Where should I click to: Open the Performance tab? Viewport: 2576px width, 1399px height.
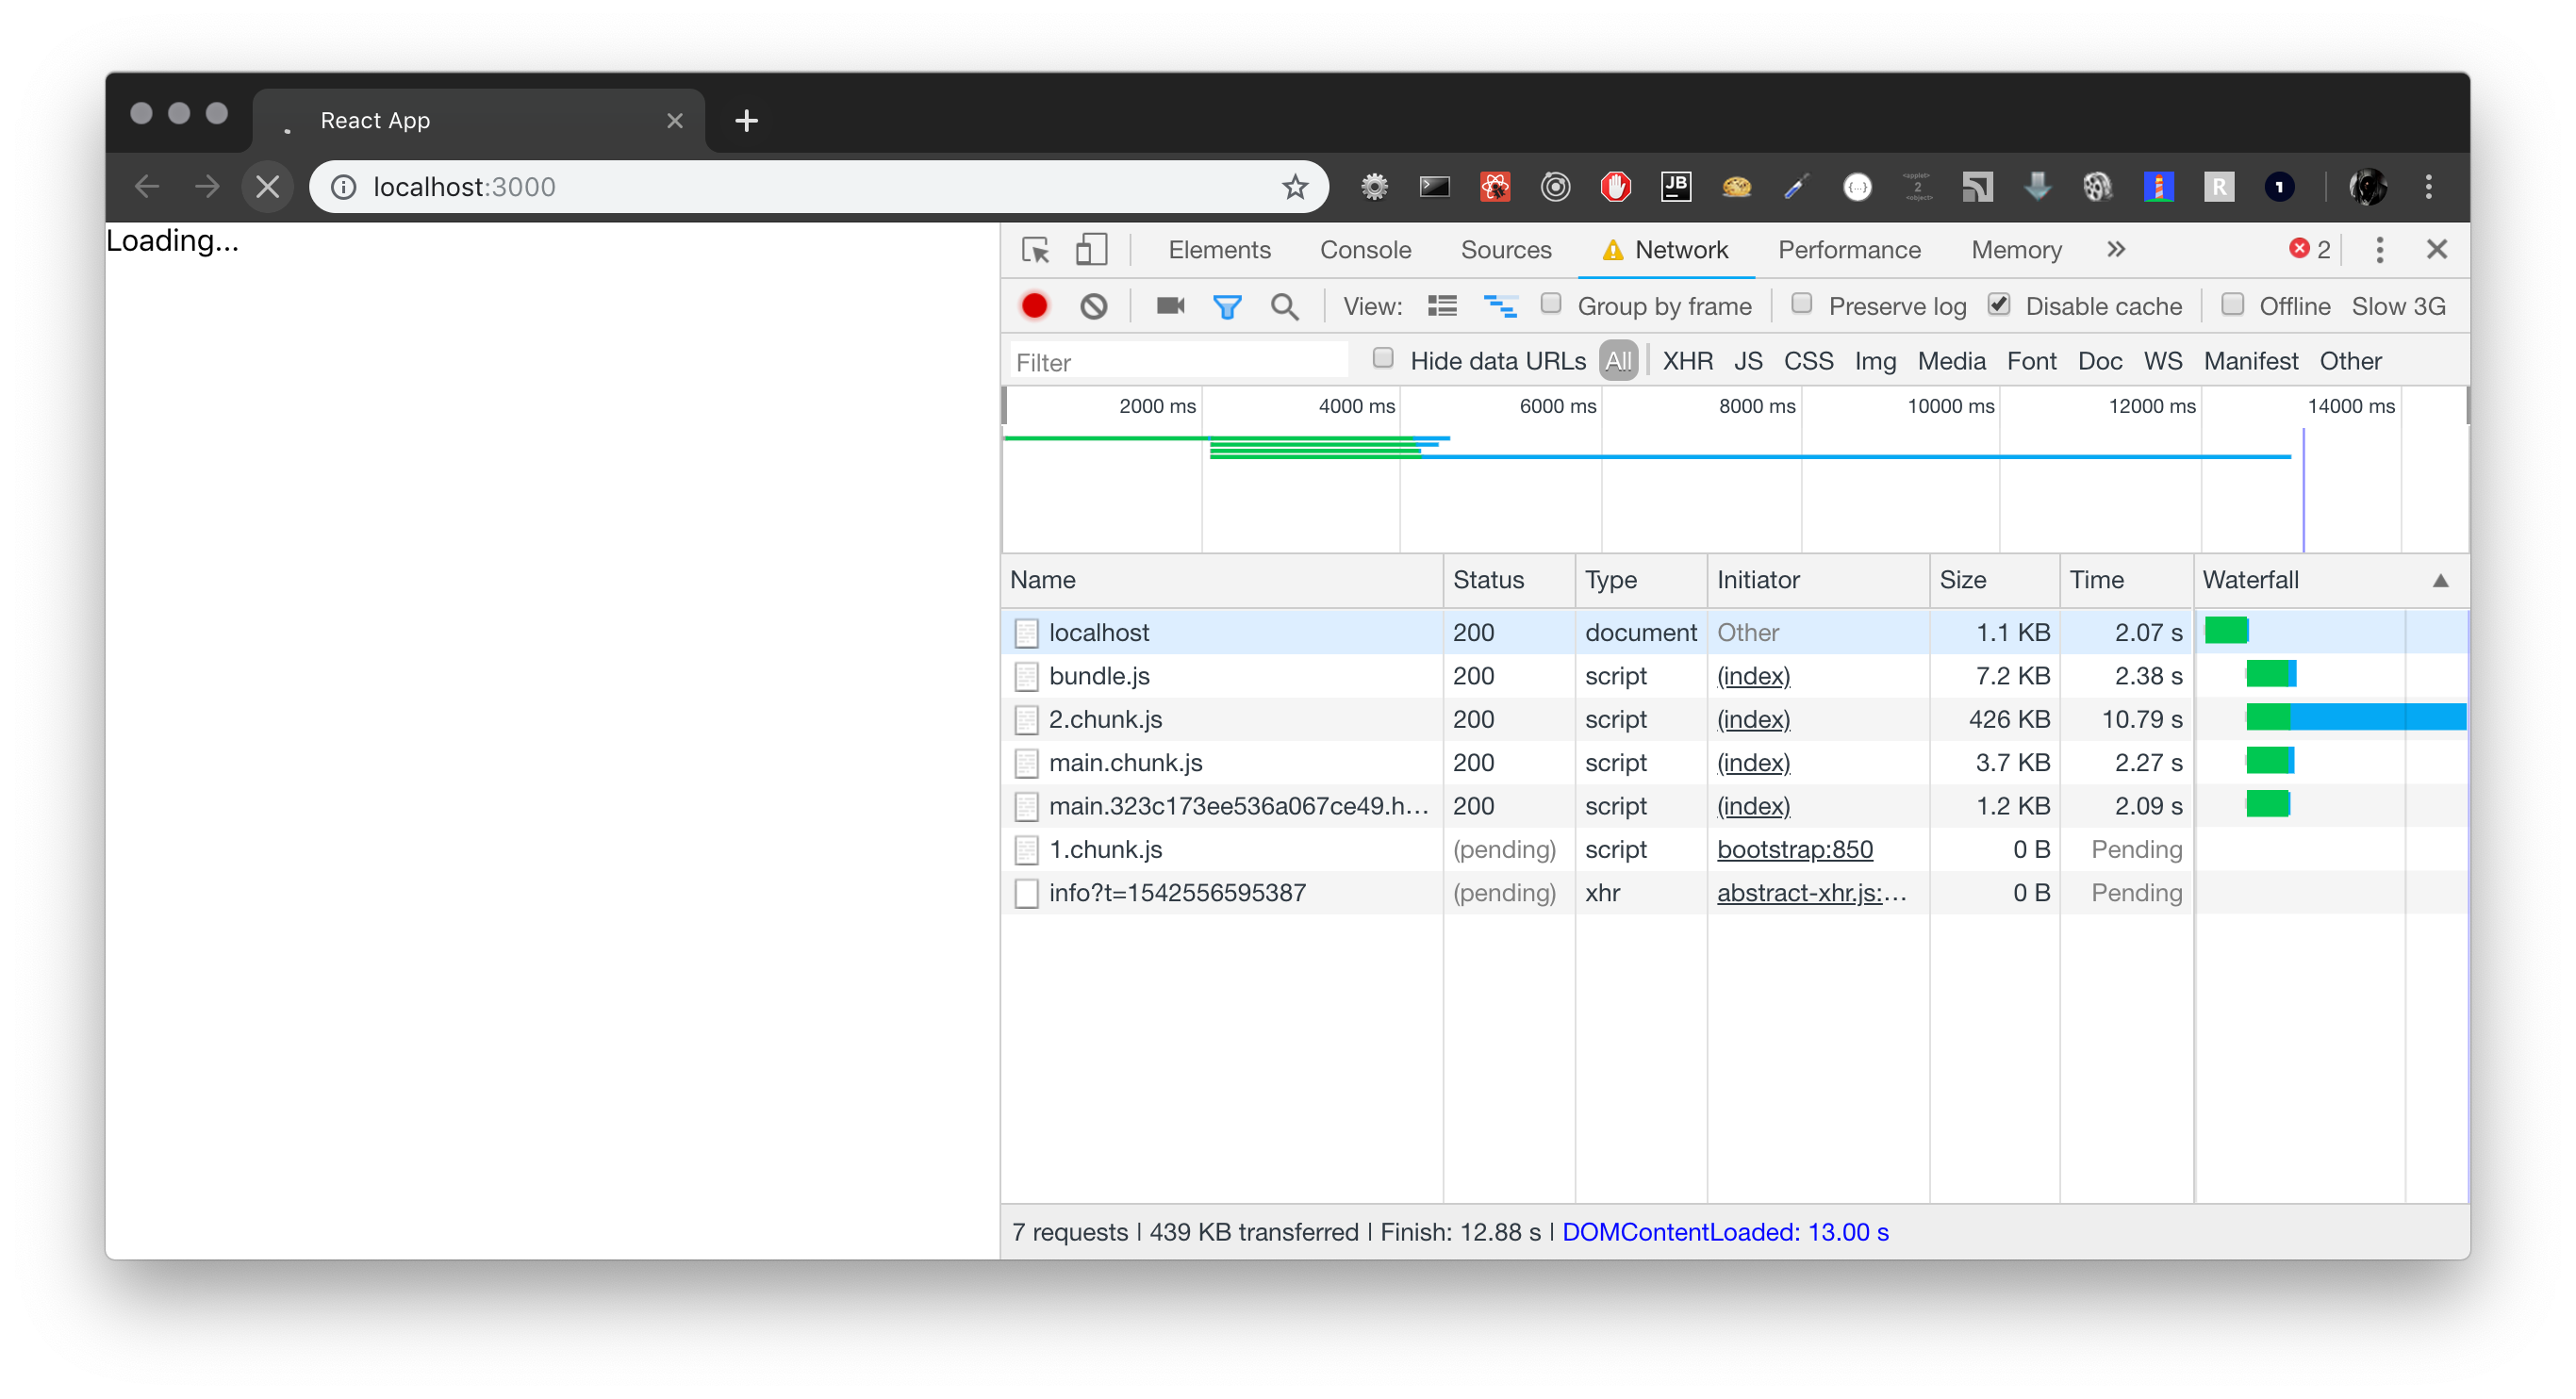tap(1849, 250)
